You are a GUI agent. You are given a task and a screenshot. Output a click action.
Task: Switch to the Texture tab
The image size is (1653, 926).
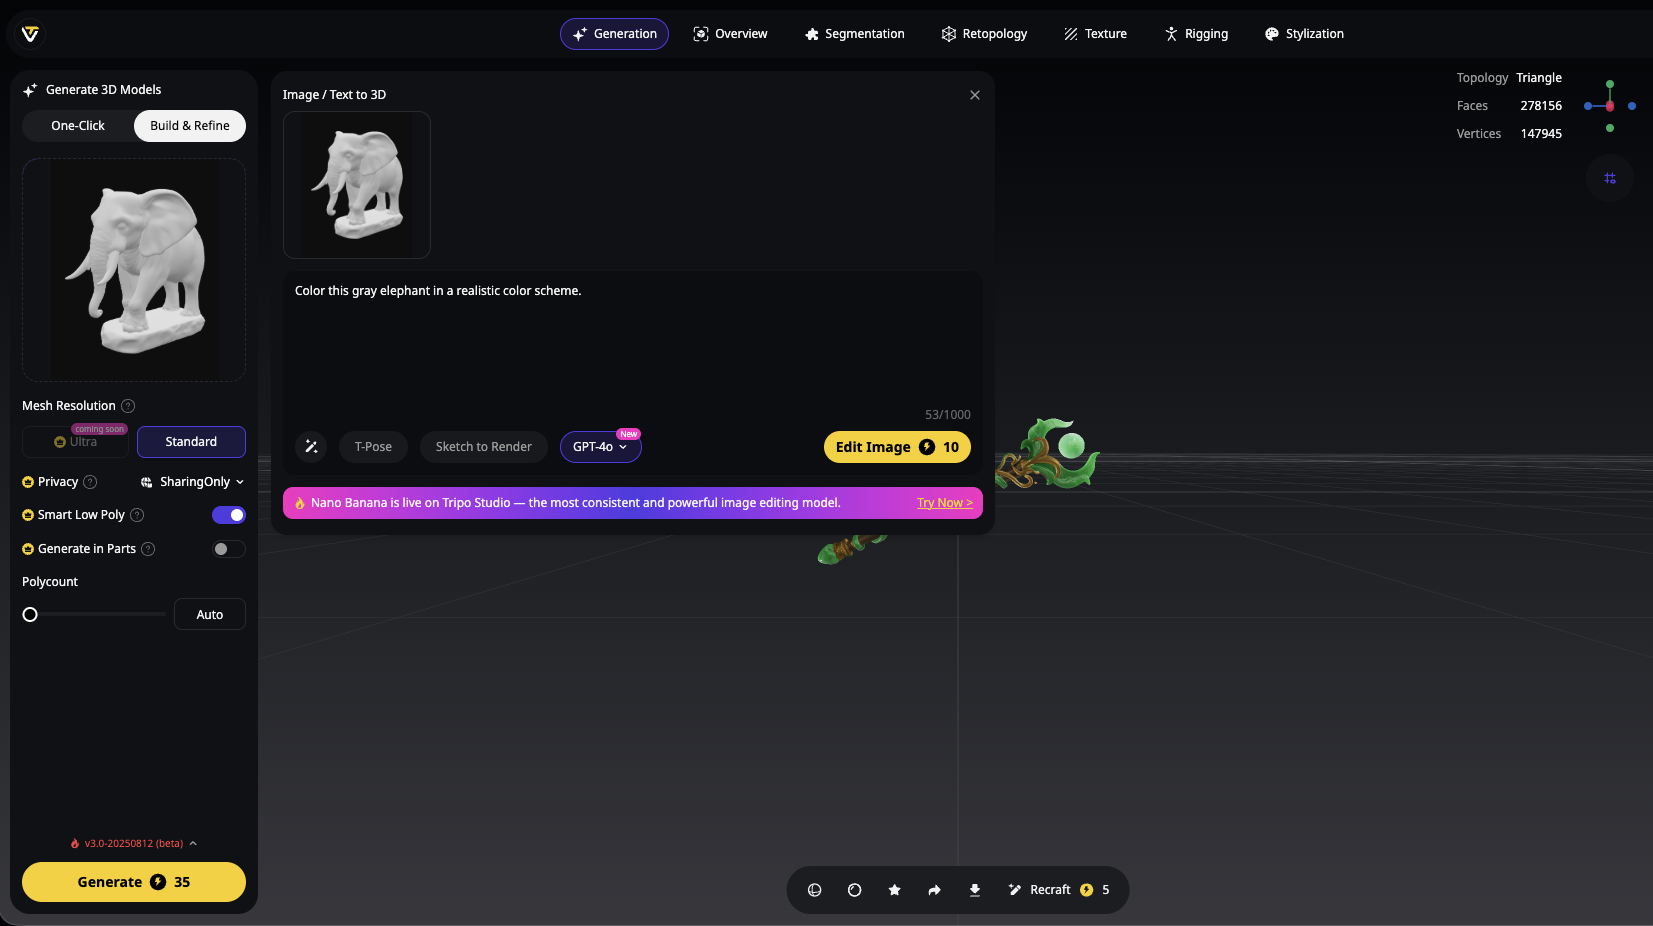(1095, 34)
